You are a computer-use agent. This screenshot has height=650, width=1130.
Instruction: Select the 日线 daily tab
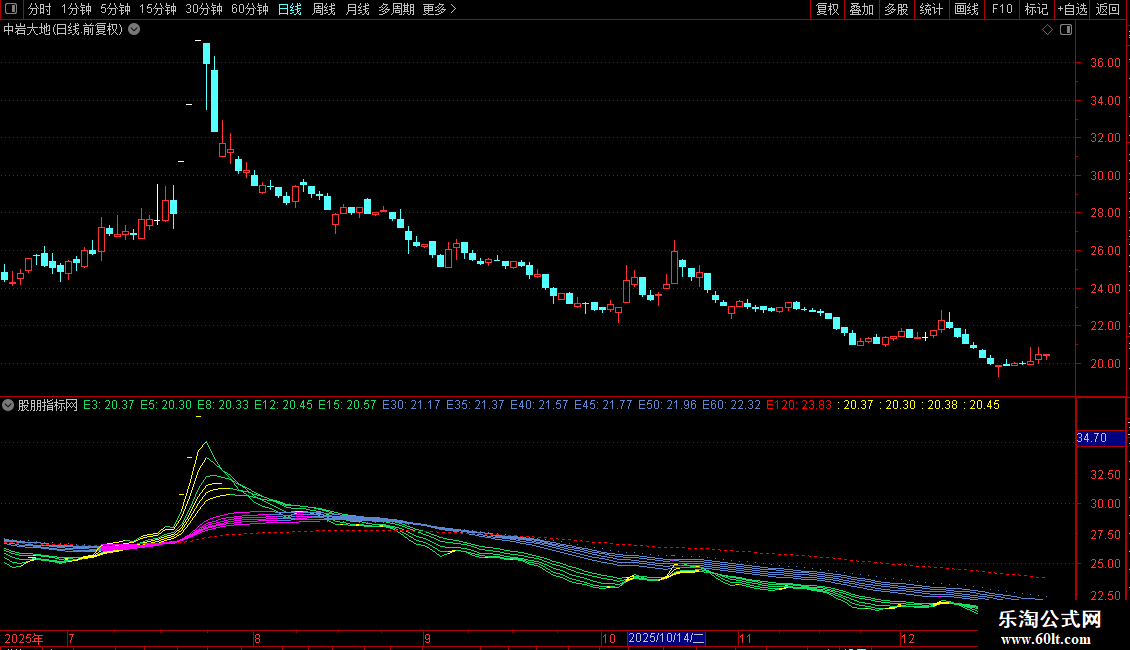click(x=290, y=9)
